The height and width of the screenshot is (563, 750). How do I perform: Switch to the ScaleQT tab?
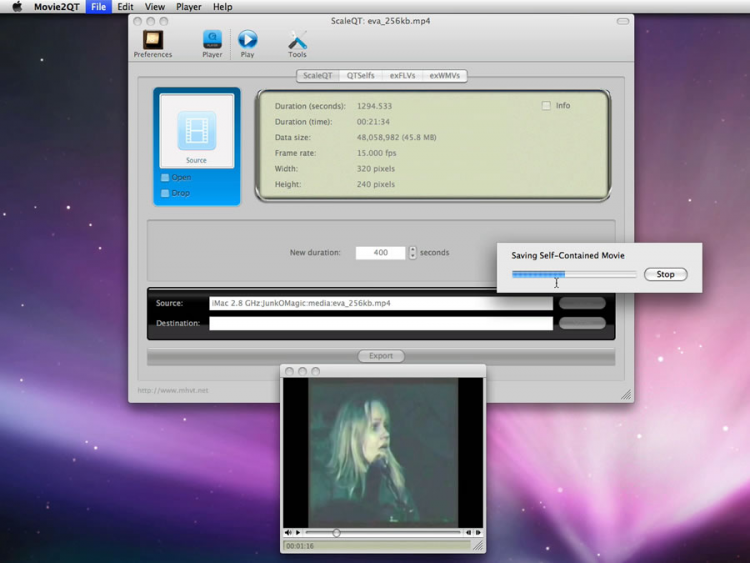click(x=318, y=76)
